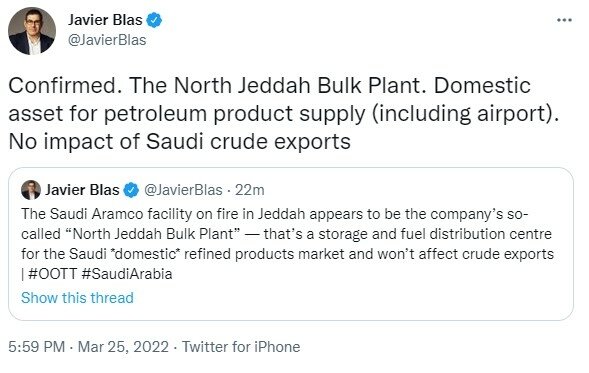
Task: Open quoted tweet about Saudi Aramco facility fire
Action: point(291,244)
